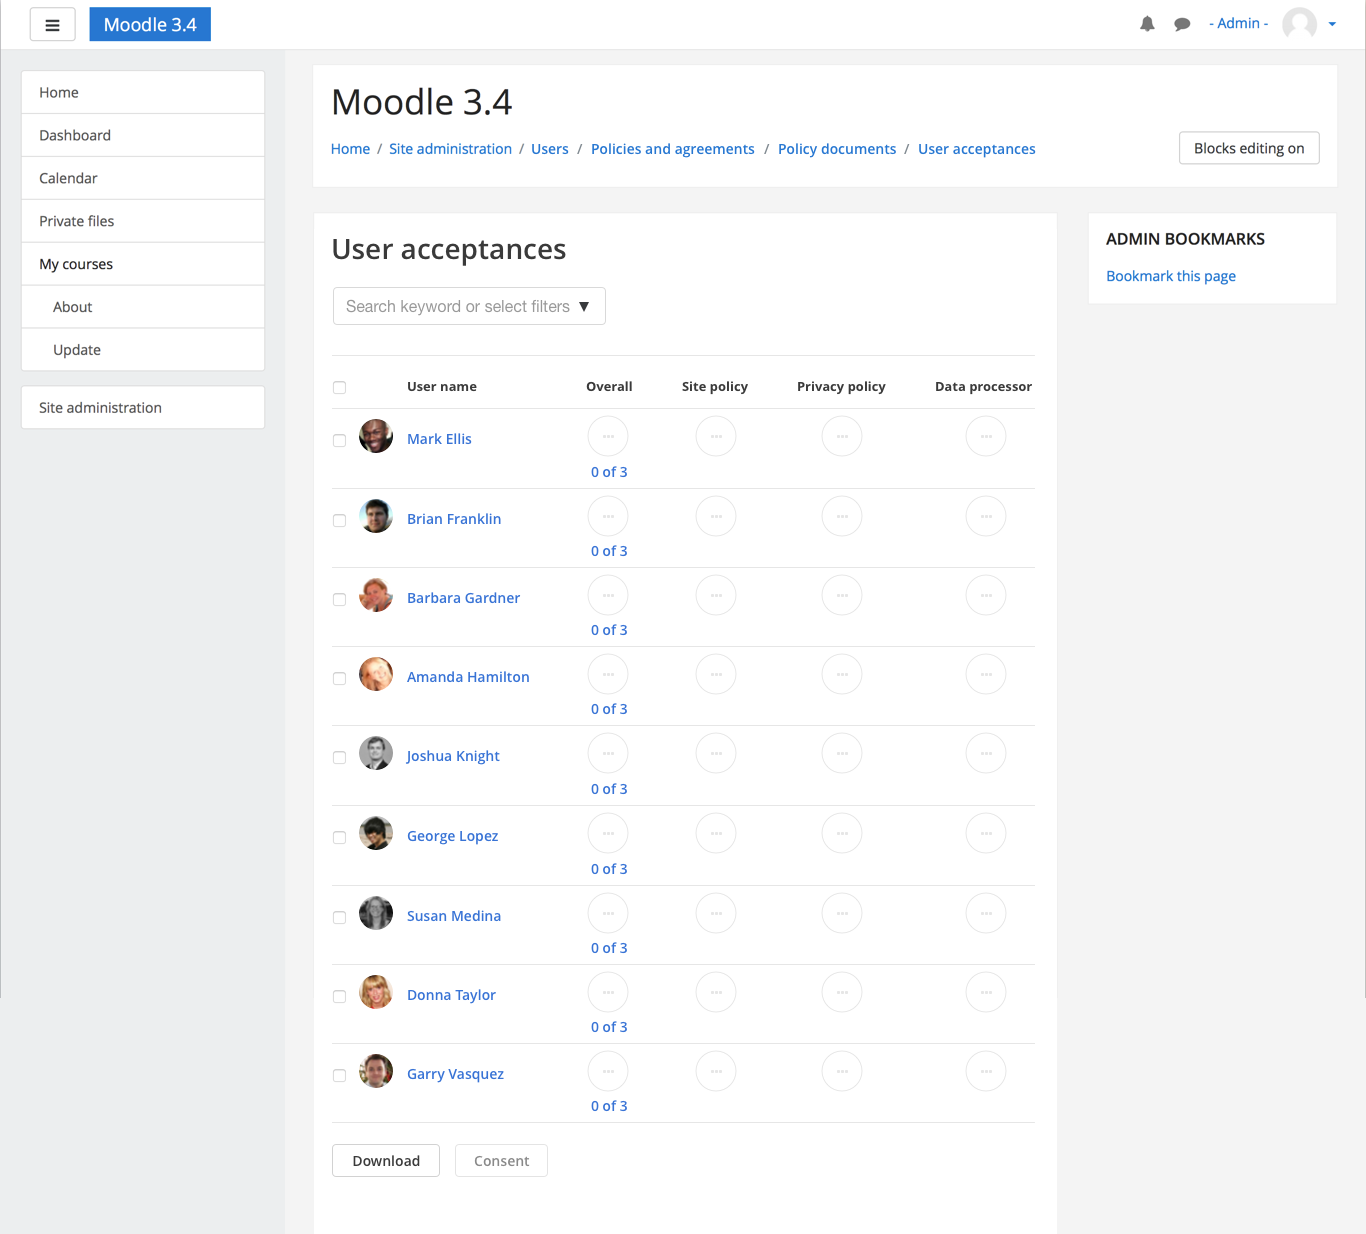Click Donna Taylor's 0 of 3 link

(x=609, y=1027)
